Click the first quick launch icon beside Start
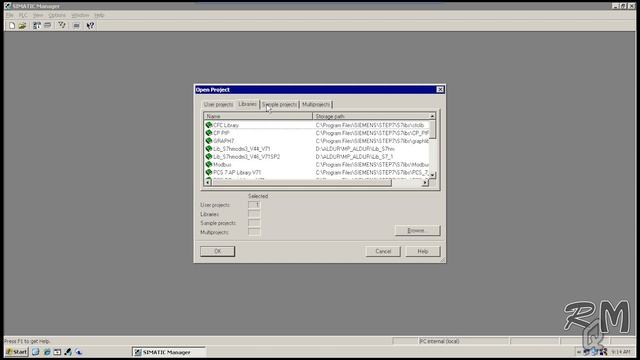The height and width of the screenshot is (360, 640). pos(36,351)
